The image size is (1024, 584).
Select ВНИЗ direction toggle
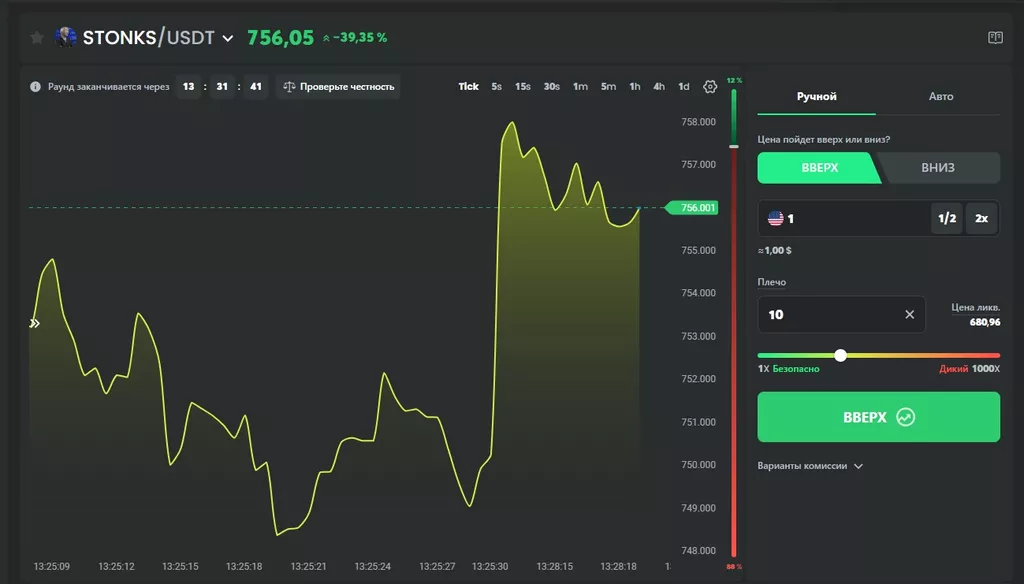(x=938, y=168)
